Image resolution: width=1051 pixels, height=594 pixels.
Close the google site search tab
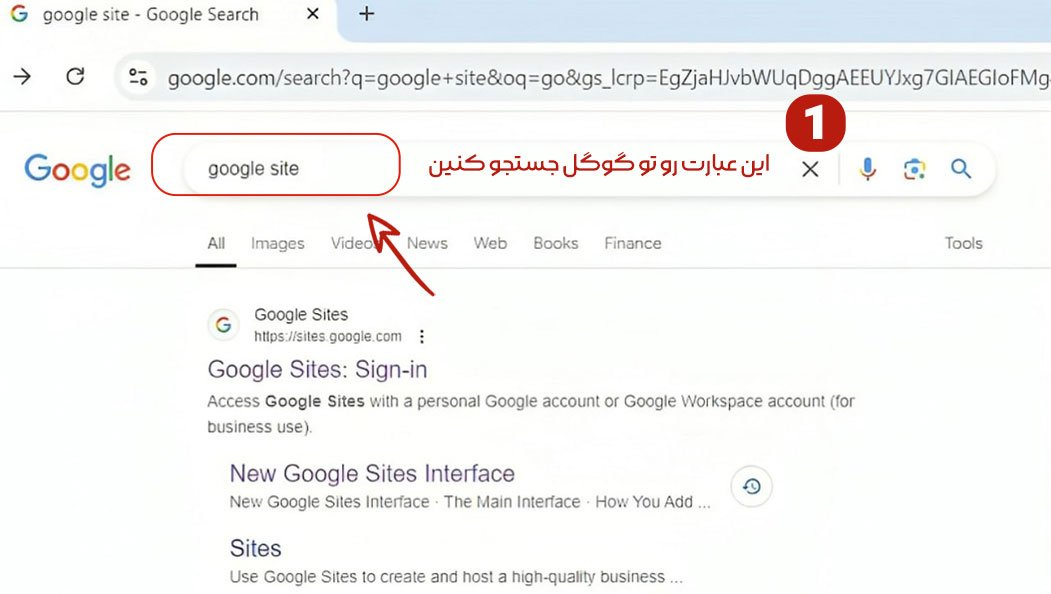313,14
